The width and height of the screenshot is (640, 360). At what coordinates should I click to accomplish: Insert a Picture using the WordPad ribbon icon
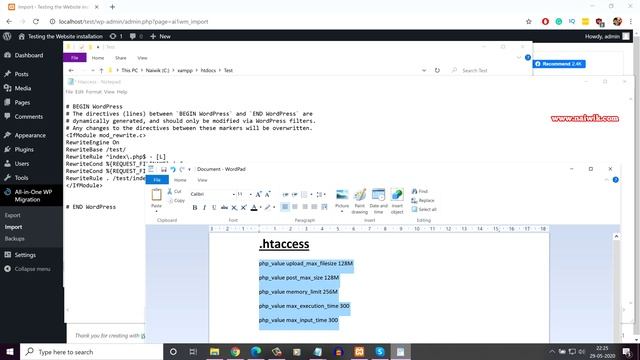[x=342, y=195]
